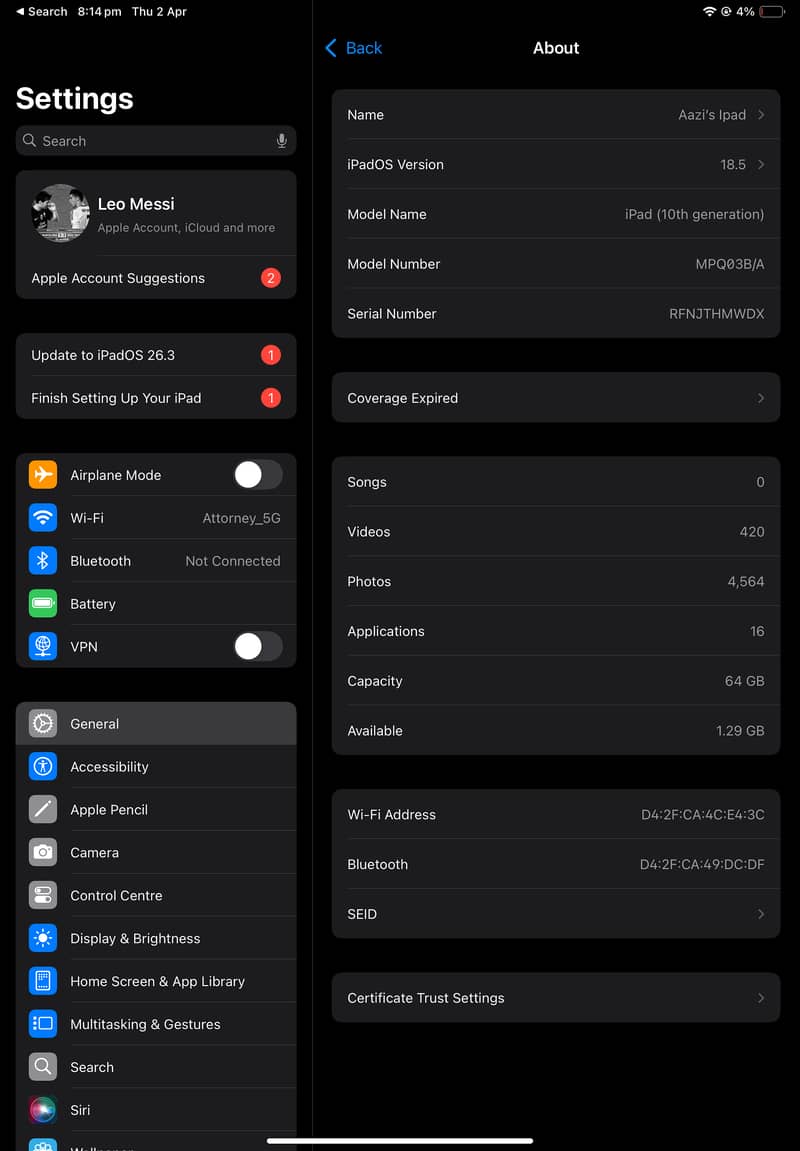Open Siri settings via its colorful icon
The width and height of the screenshot is (800, 1151).
pos(42,1109)
